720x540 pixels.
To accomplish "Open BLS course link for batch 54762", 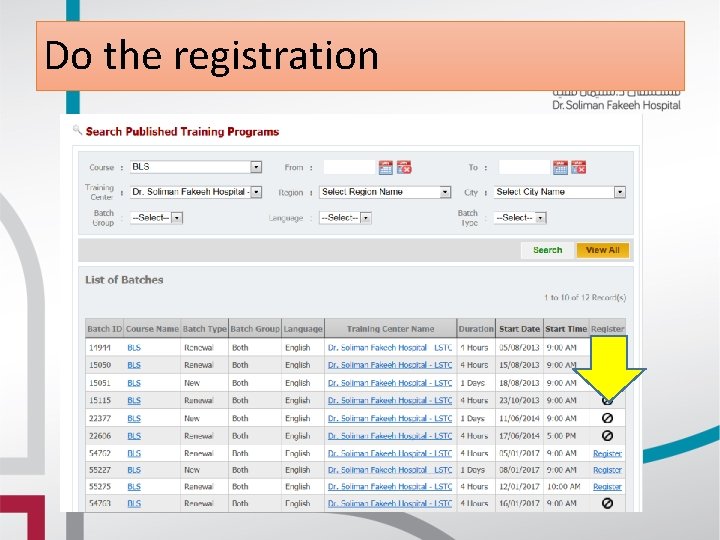I will 134,453.
